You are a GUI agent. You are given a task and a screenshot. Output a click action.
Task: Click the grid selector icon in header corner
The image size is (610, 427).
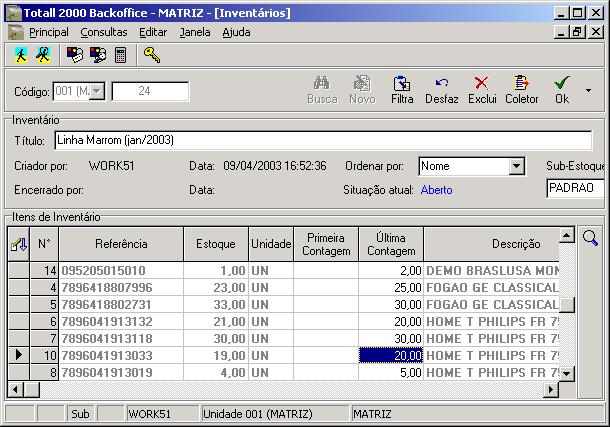point(18,243)
